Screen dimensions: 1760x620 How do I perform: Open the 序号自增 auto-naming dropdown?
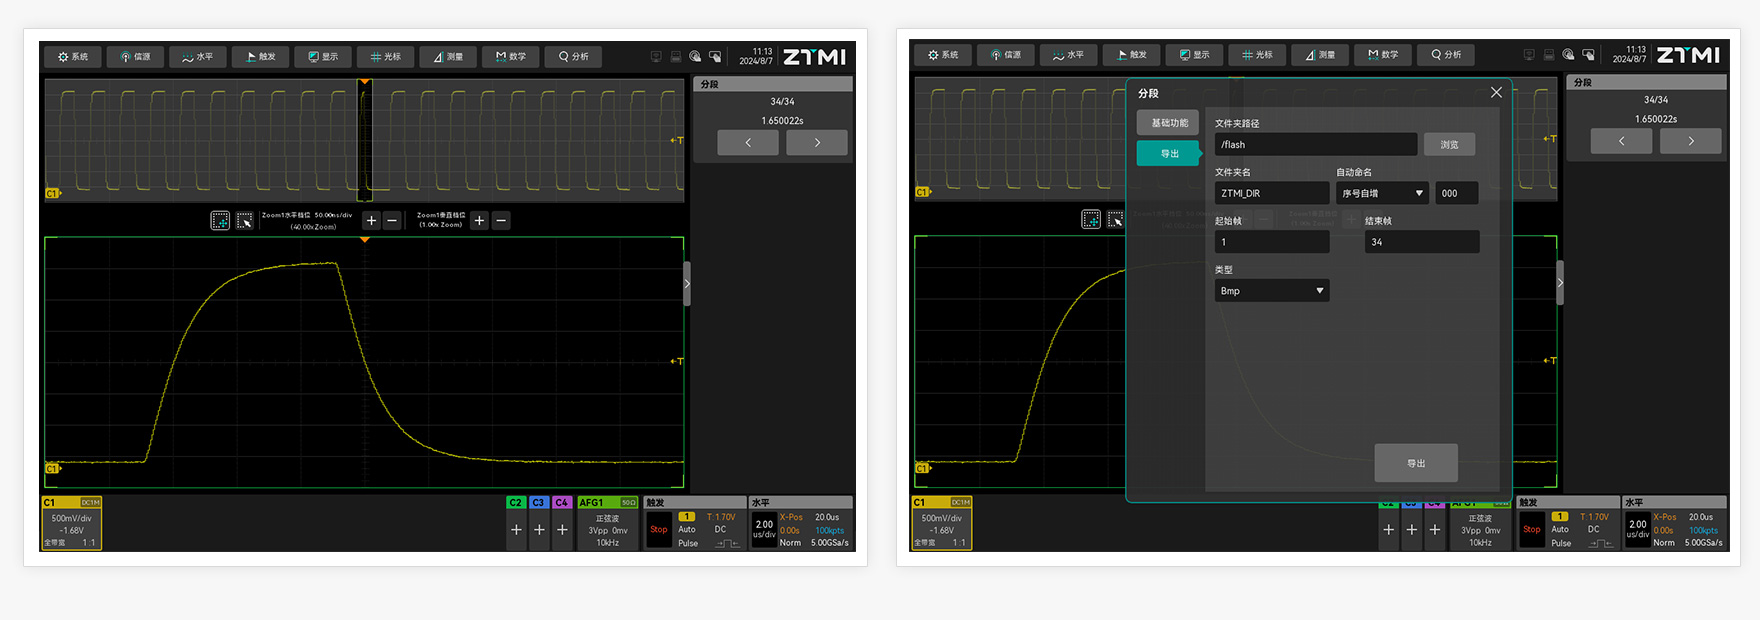pyautogui.click(x=1382, y=193)
